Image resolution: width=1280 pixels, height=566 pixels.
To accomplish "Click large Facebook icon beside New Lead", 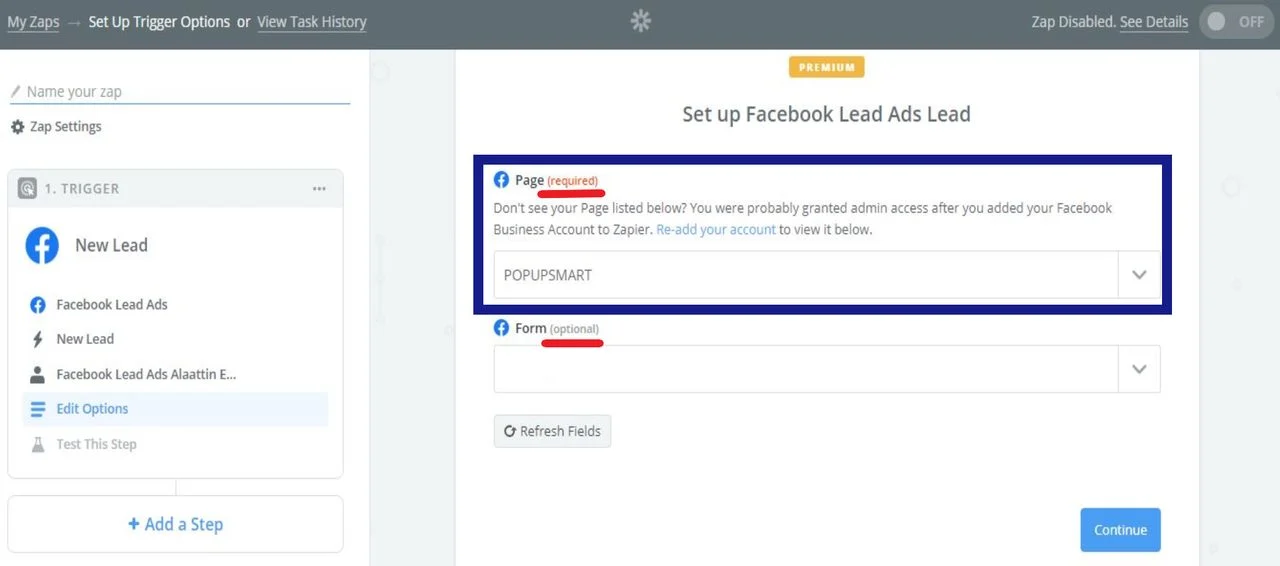I will coord(42,245).
